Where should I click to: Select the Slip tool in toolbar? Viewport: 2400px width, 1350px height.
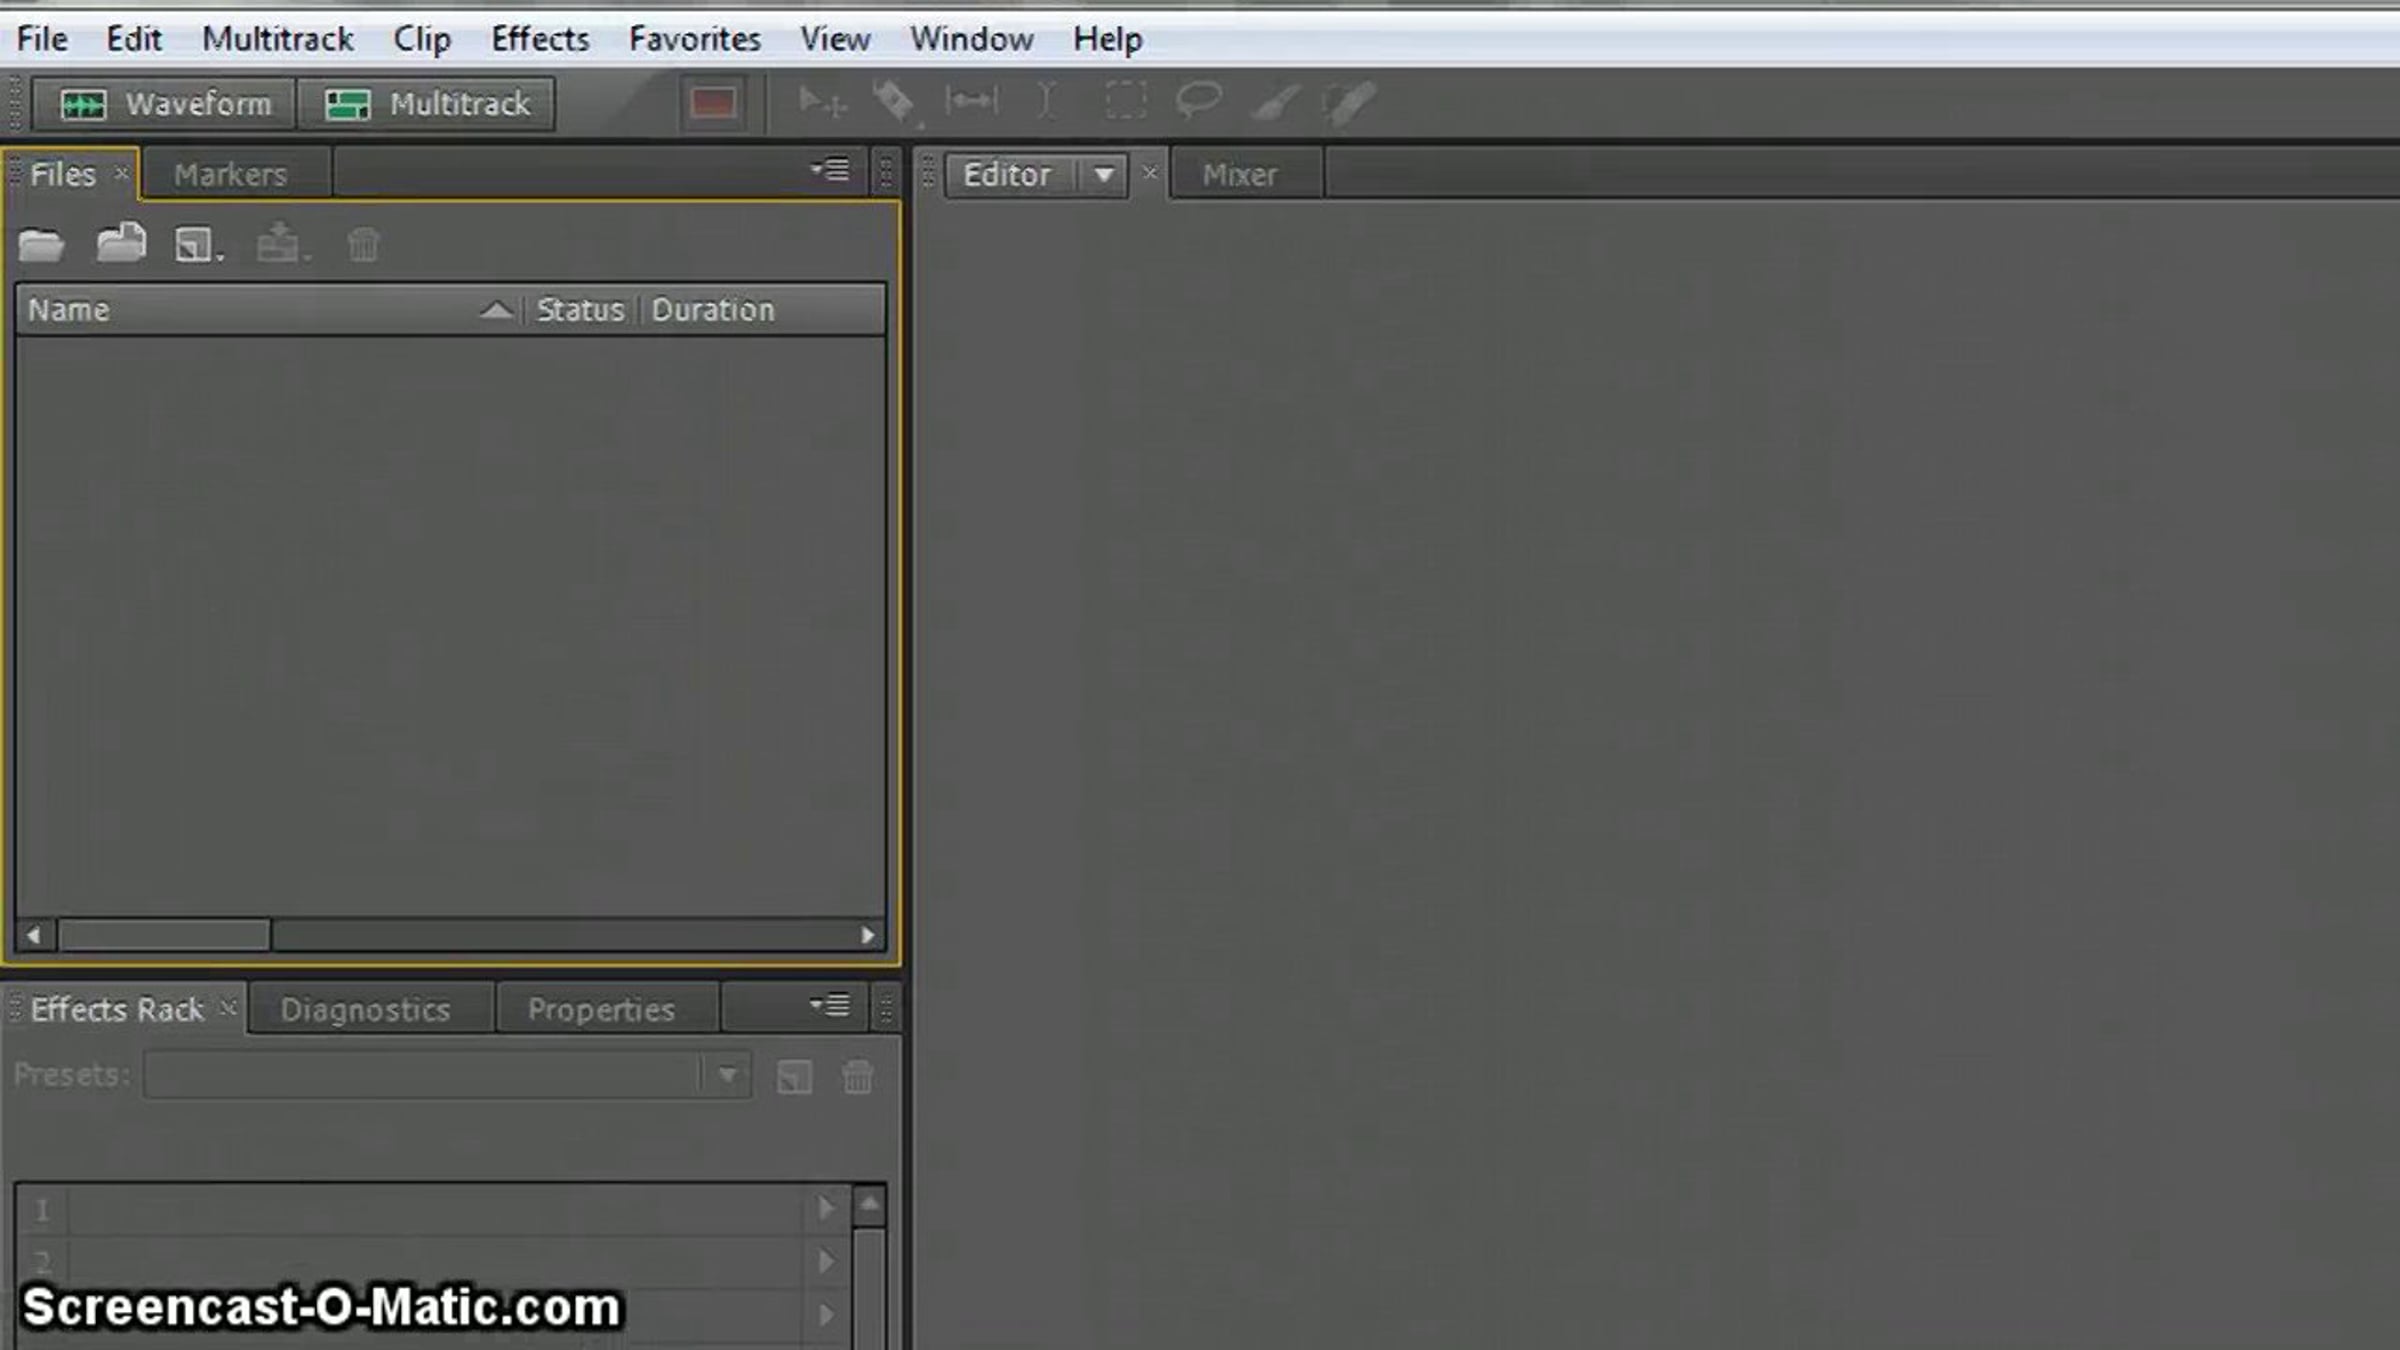(971, 102)
